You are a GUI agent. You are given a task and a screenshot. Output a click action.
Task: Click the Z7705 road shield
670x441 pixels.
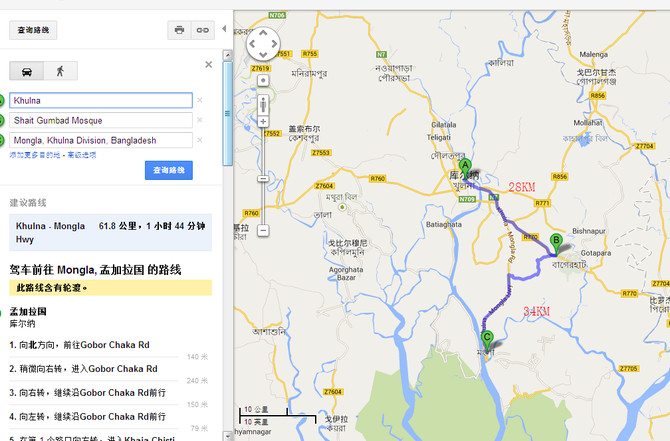click(629, 368)
